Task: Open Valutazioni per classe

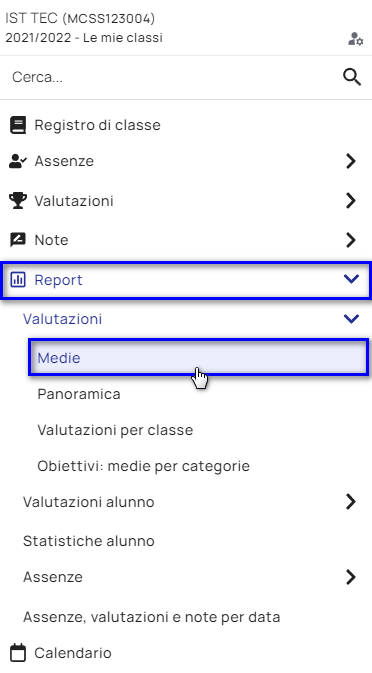Action: 115,430
